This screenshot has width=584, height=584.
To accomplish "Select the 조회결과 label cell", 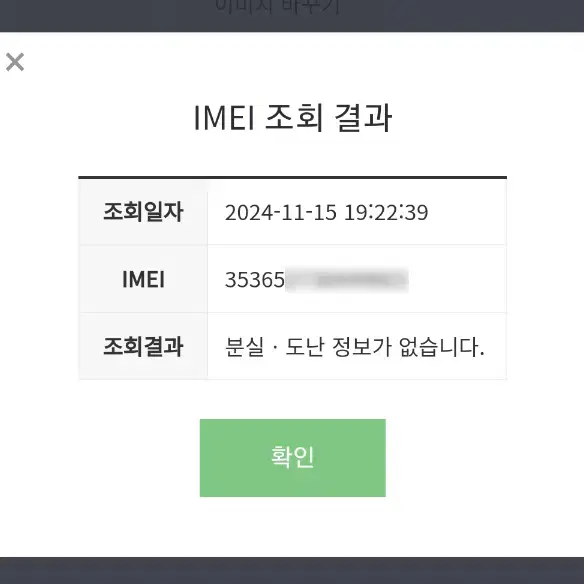I will pos(143,346).
